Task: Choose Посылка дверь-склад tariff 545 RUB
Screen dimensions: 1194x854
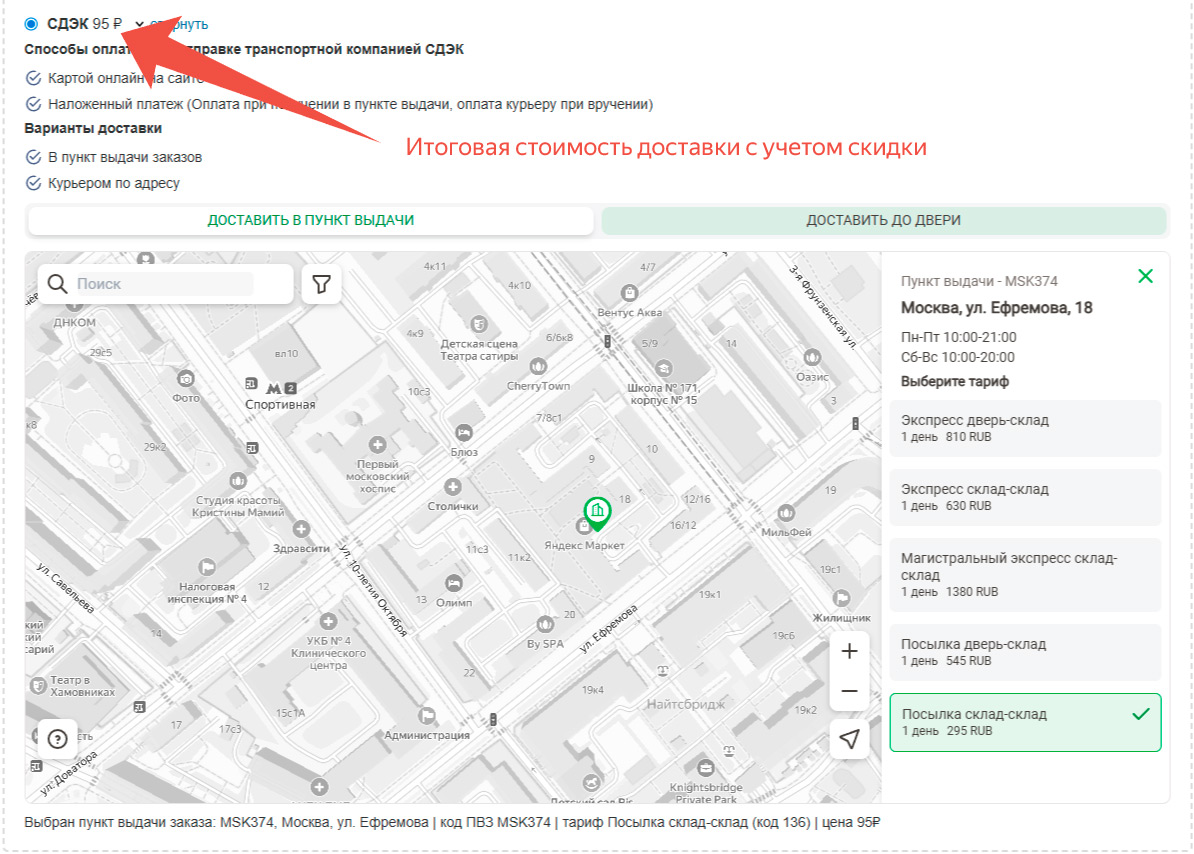Action: tap(1025, 652)
